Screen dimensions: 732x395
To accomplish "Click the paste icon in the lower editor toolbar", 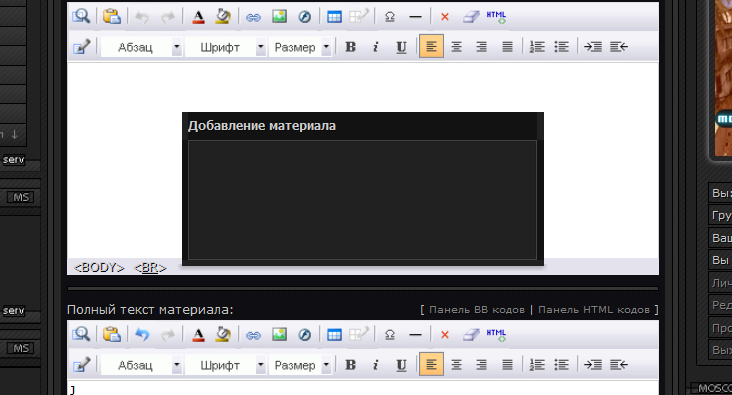I will coord(112,335).
